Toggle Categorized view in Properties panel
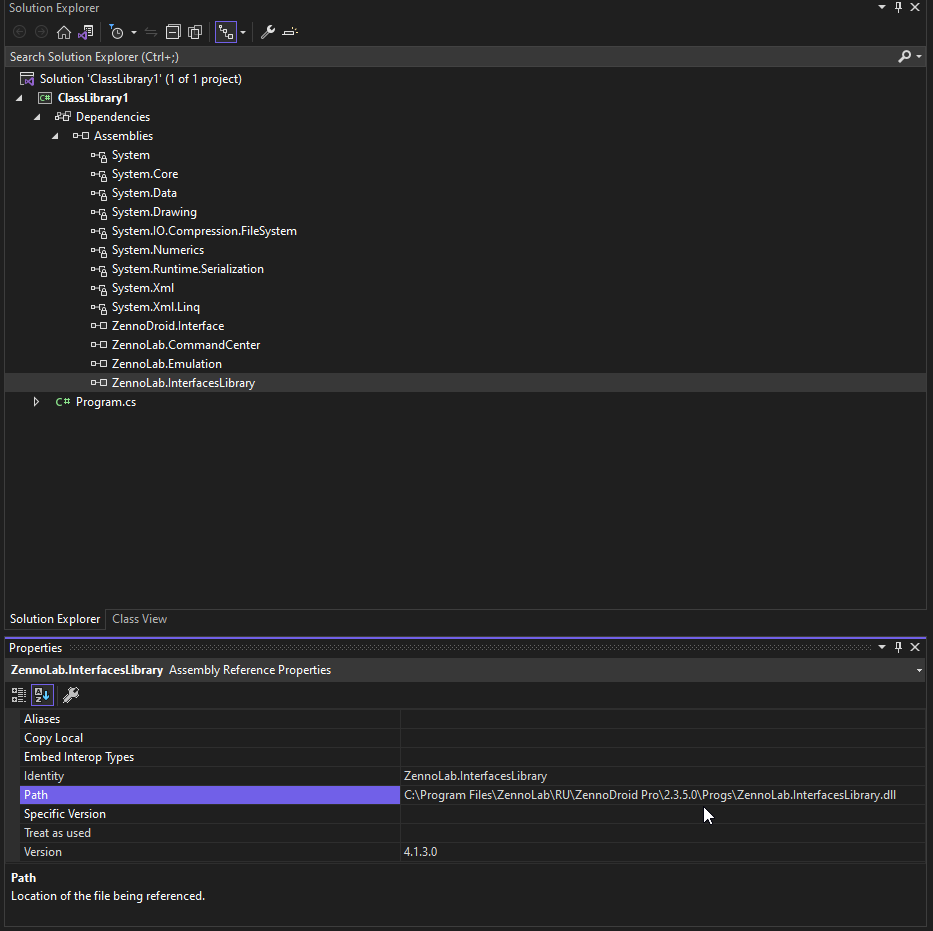The height and width of the screenshot is (931, 933). 19,695
